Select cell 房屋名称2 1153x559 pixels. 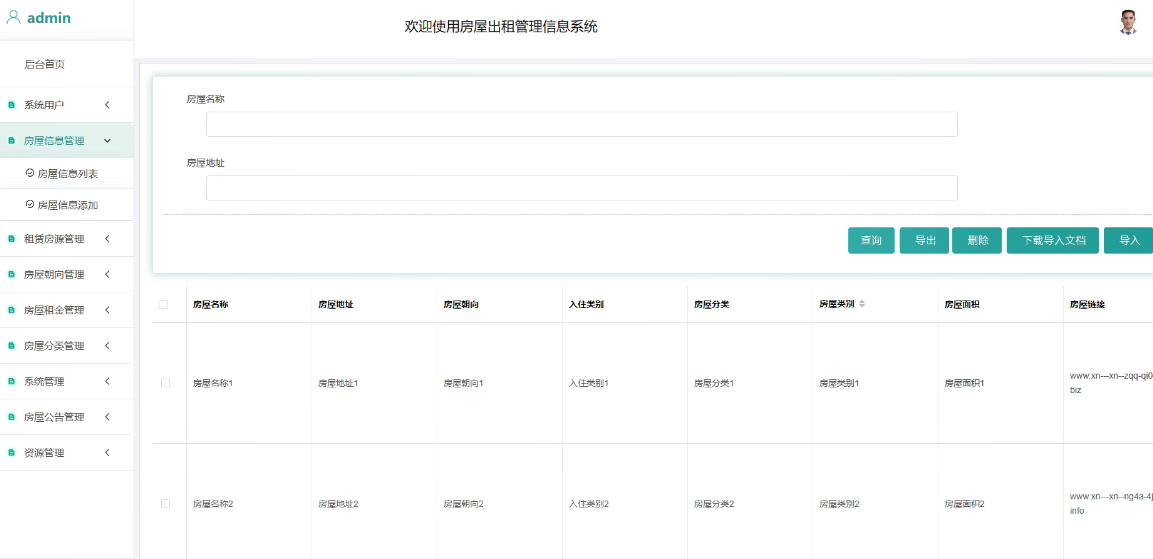213,504
